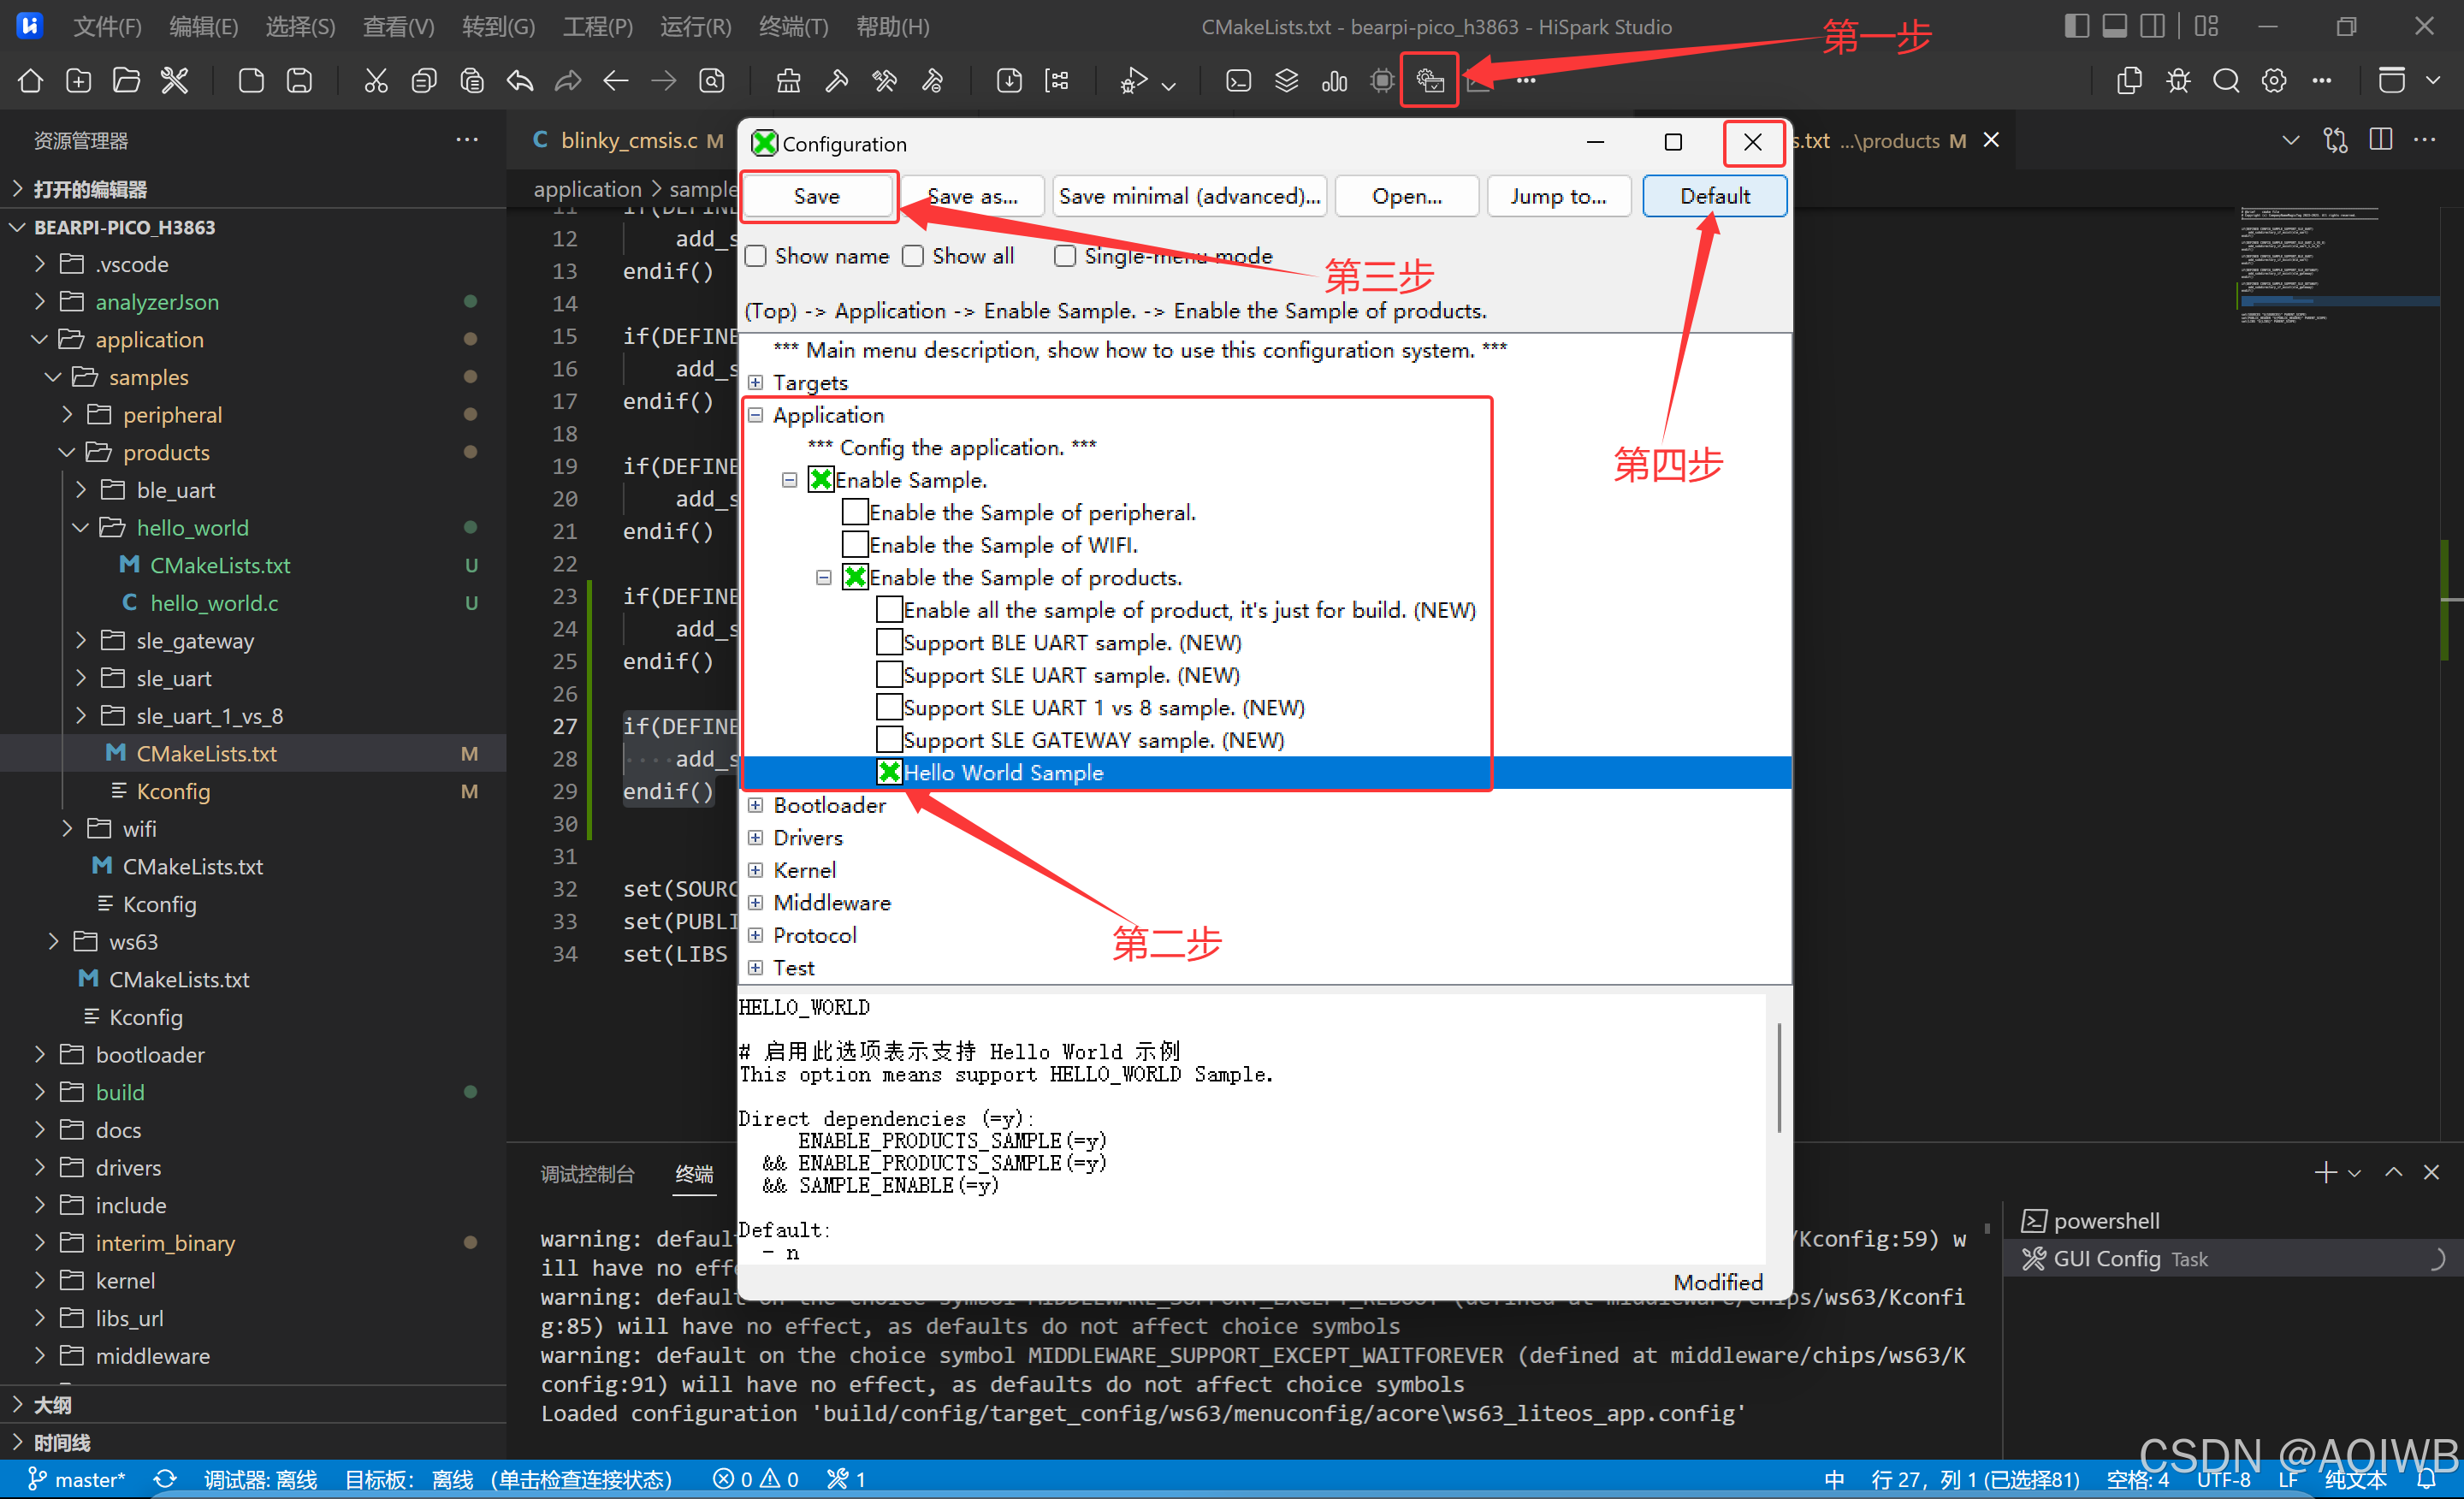This screenshot has width=2464, height=1499.
Task: Click the cut scissors icon
Action: tap(375, 81)
